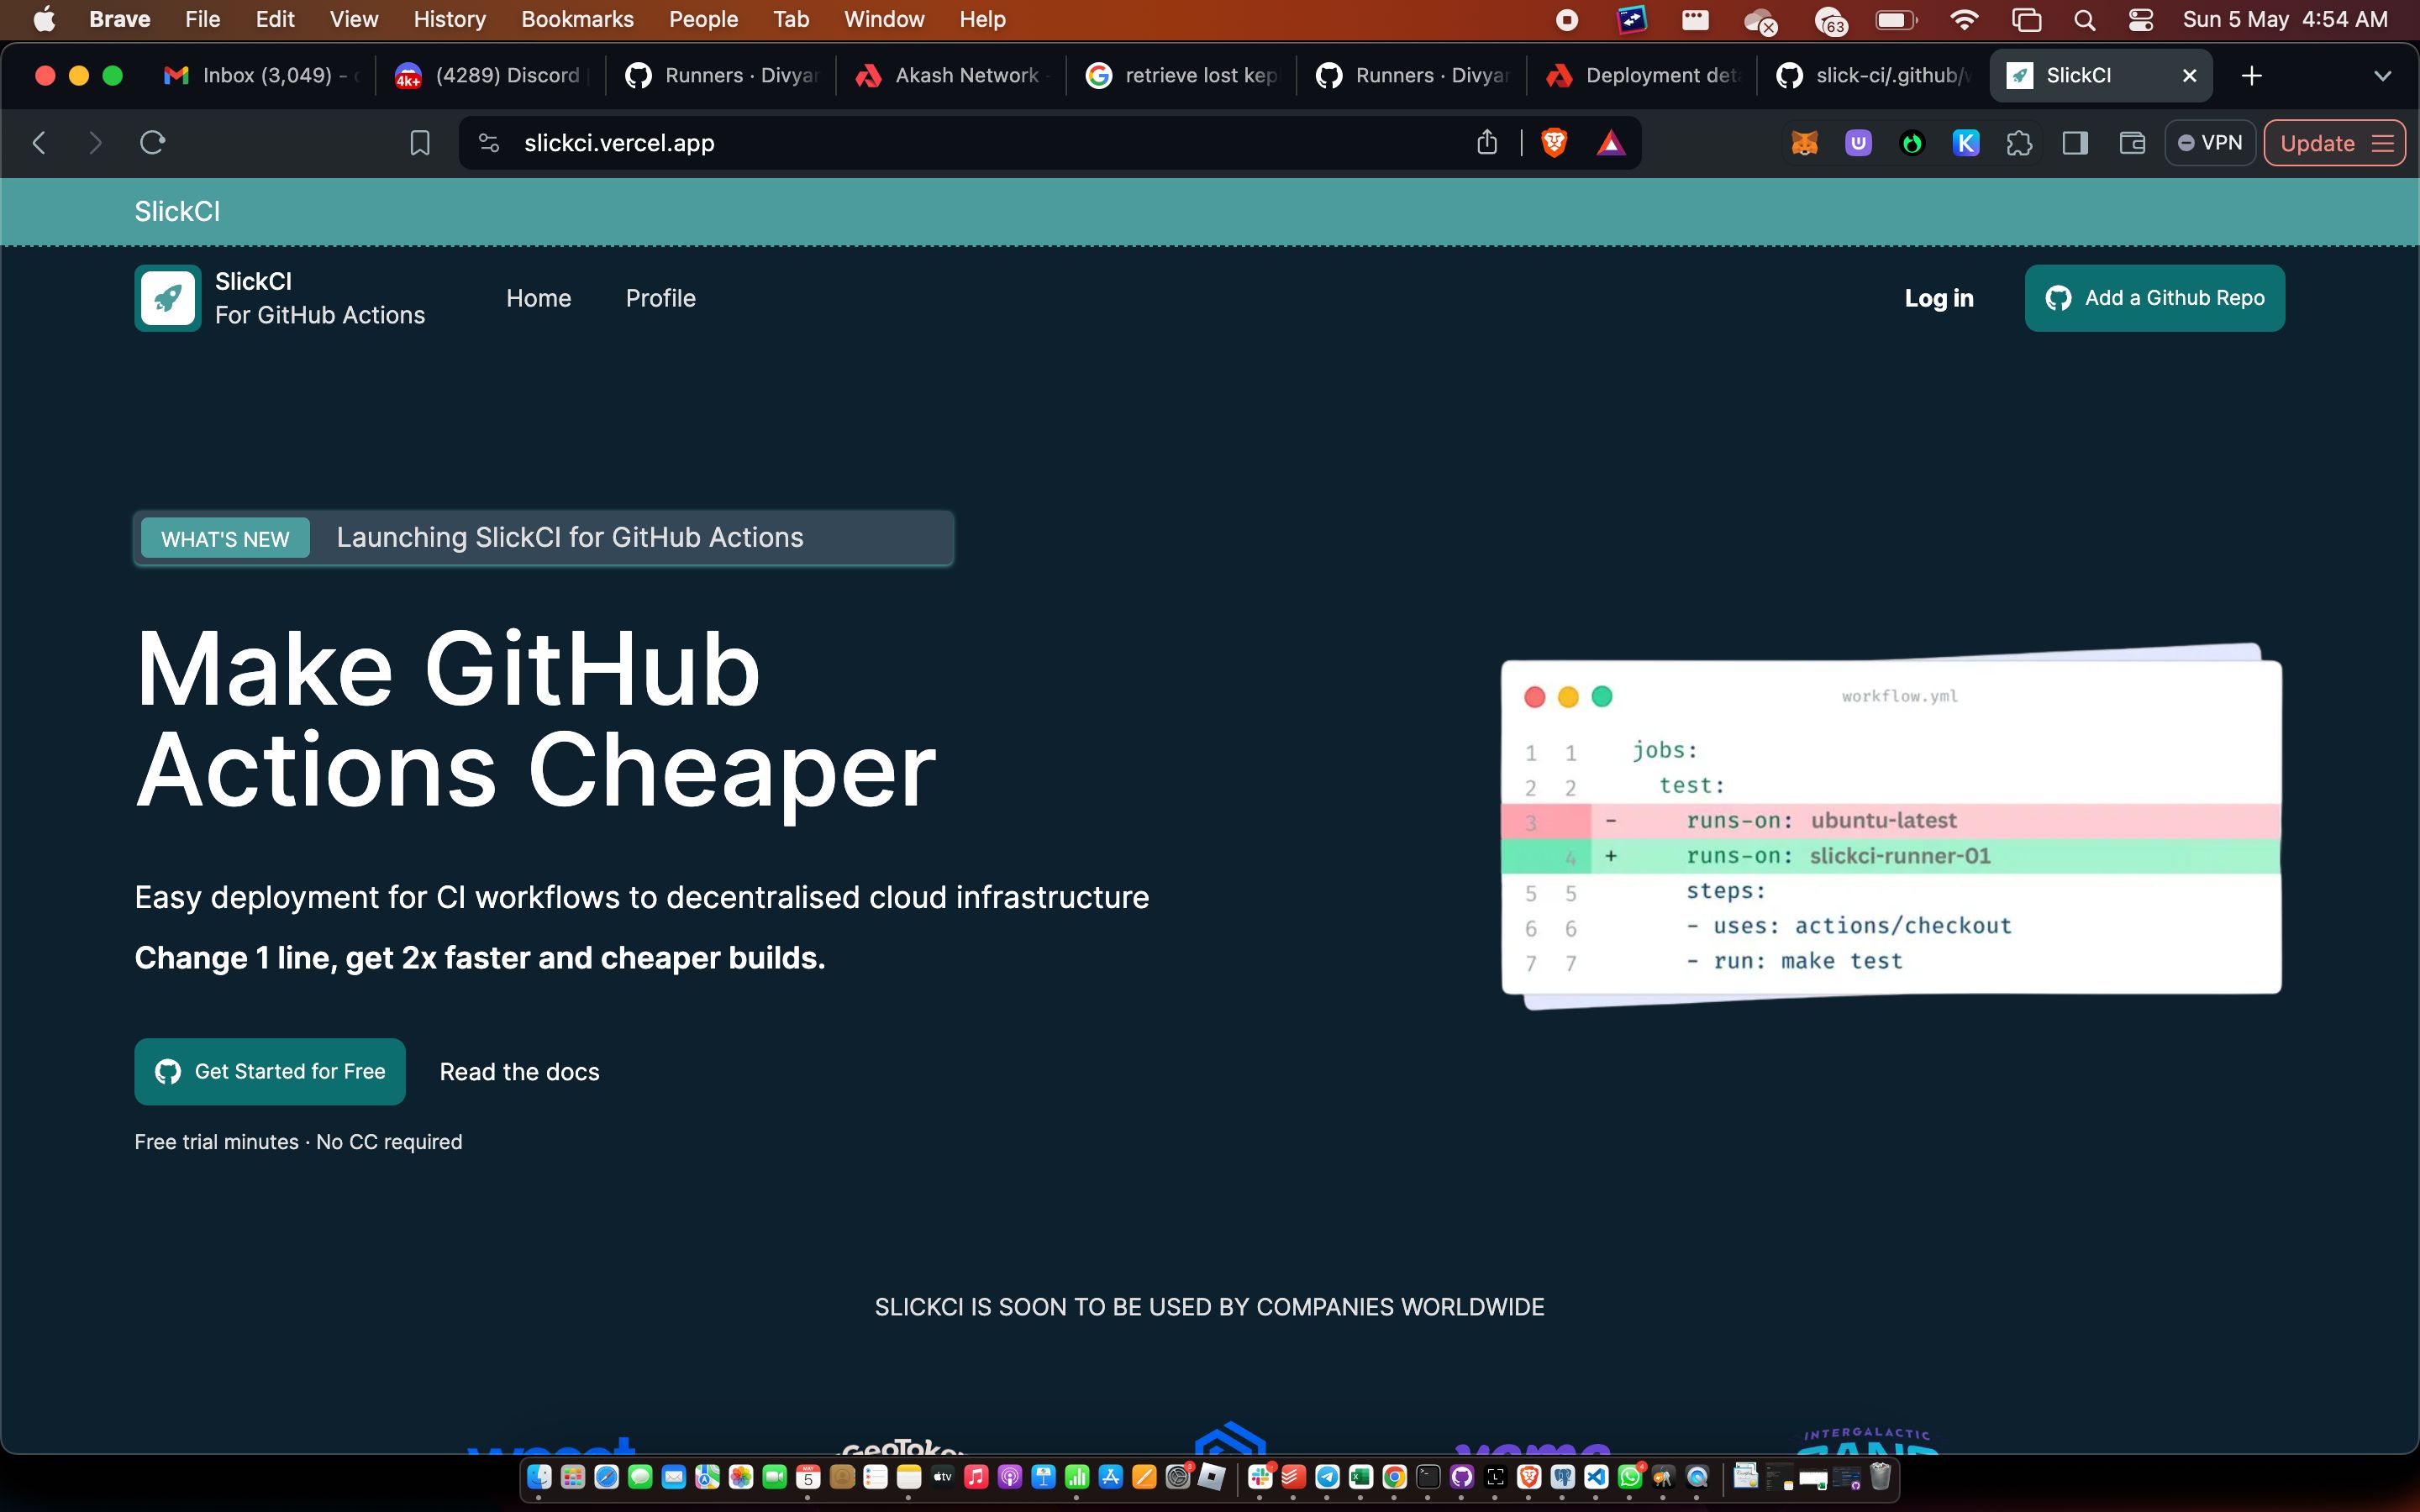The image size is (2420, 1512).
Task: Close the SlickCI tab
Action: point(2189,75)
